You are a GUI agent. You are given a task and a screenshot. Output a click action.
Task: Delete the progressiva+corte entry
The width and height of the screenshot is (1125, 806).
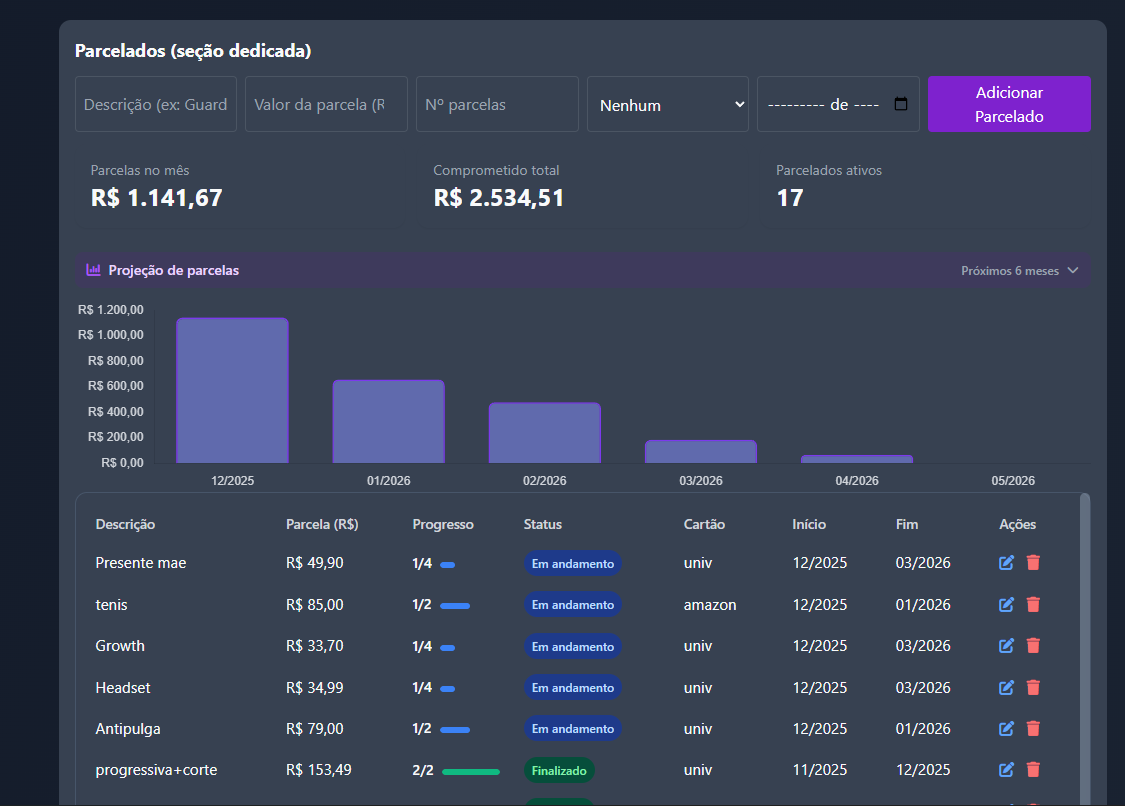point(1033,770)
